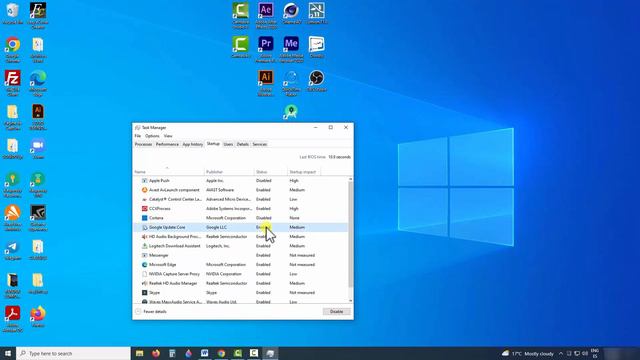The height and width of the screenshot is (360, 640).
Task: Click scrollbar down arrow in startup list
Action: [351, 301]
